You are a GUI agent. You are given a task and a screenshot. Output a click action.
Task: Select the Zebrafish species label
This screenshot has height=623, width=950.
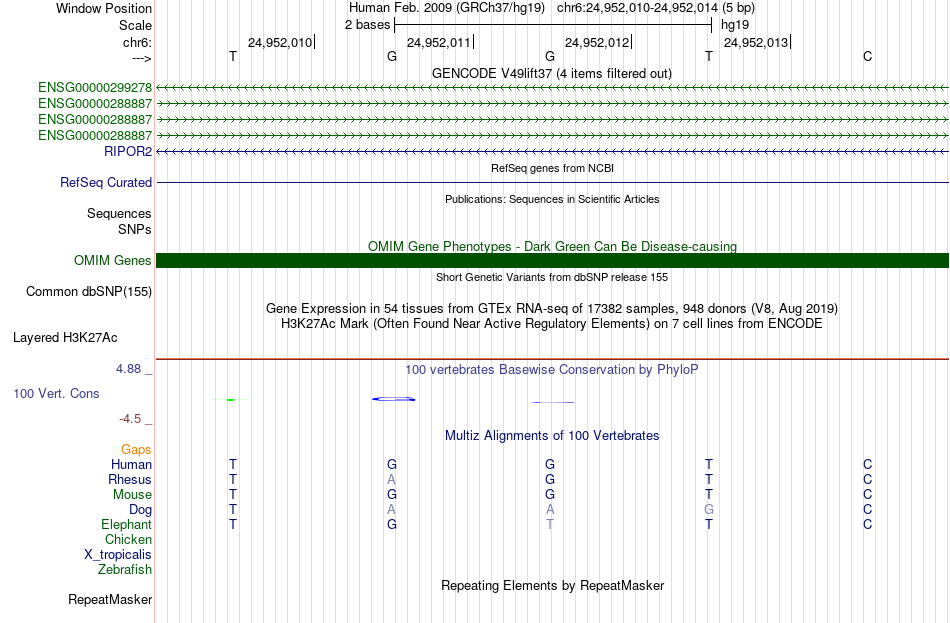125,570
